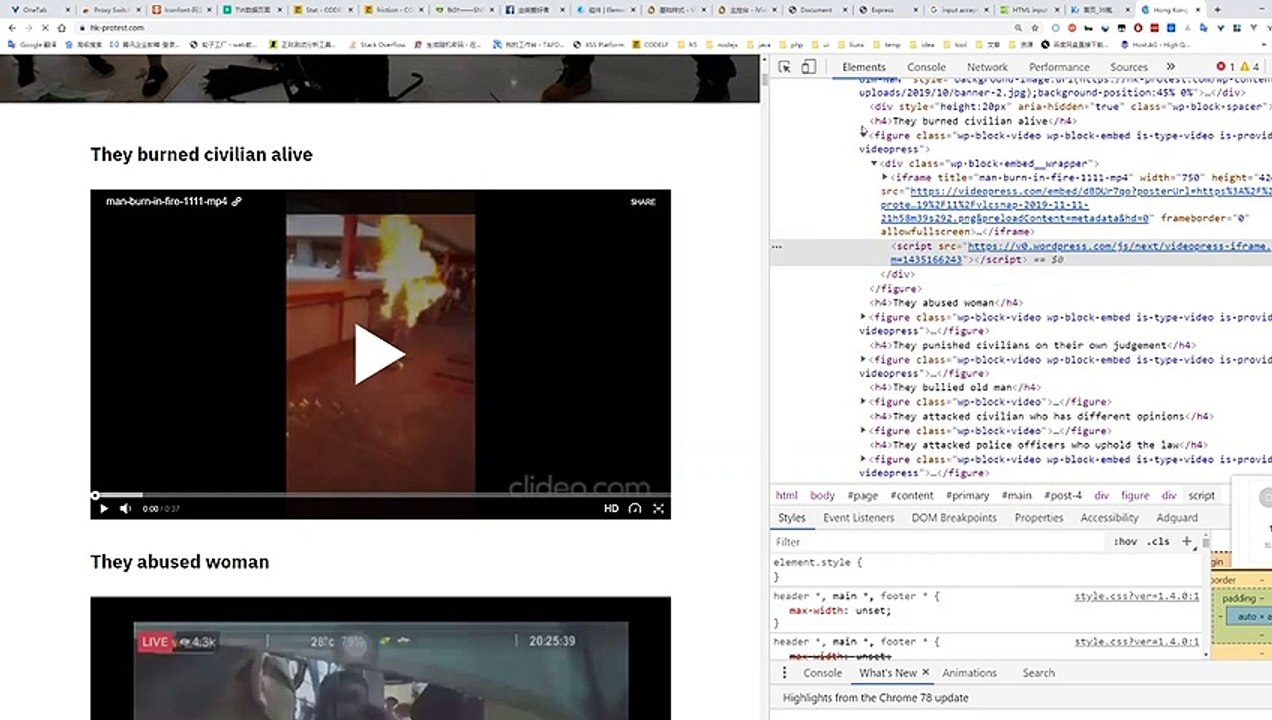Expand the figure node under burned civilian heading
Image resolution: width=1272 pixels, height=720 pixels.
click(x=864, y=133)
